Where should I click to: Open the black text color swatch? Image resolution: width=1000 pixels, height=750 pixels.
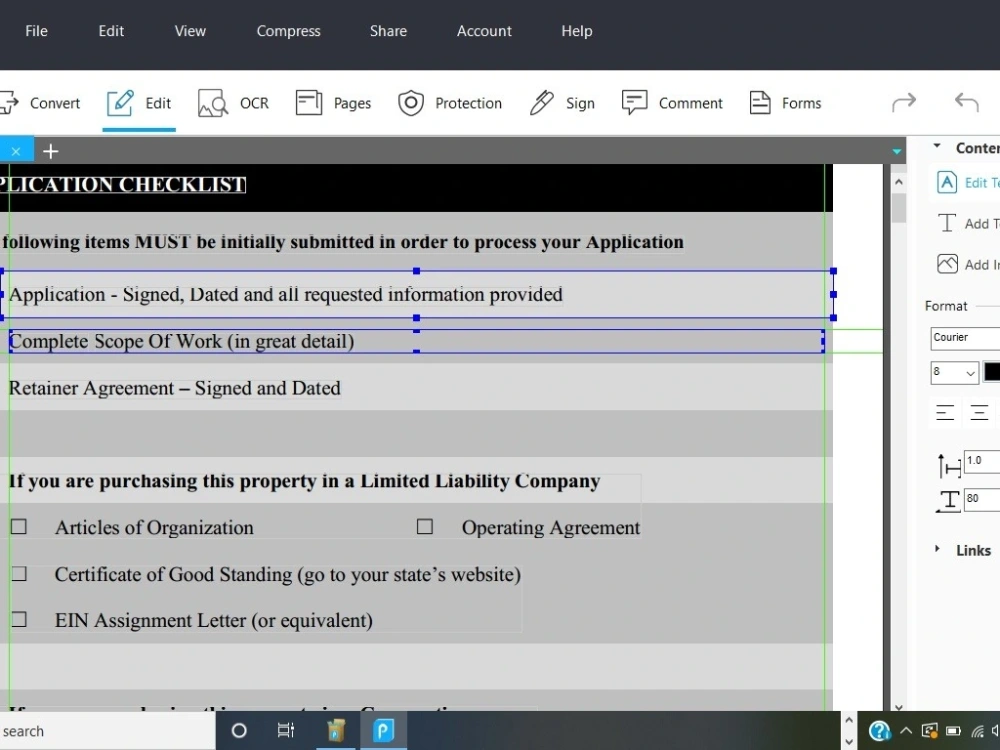992,372
